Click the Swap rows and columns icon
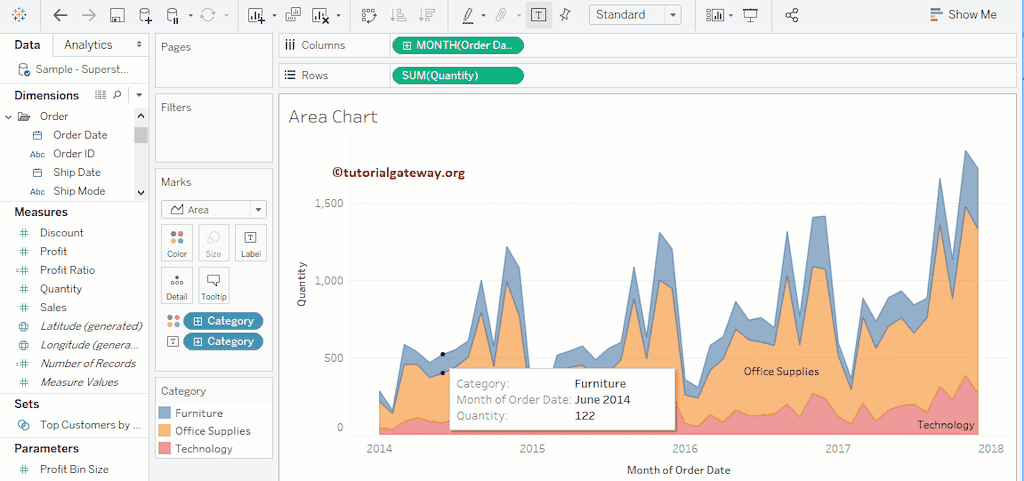Image resolution: width=1024 pixels, height=481 pixels. point(369,15)
